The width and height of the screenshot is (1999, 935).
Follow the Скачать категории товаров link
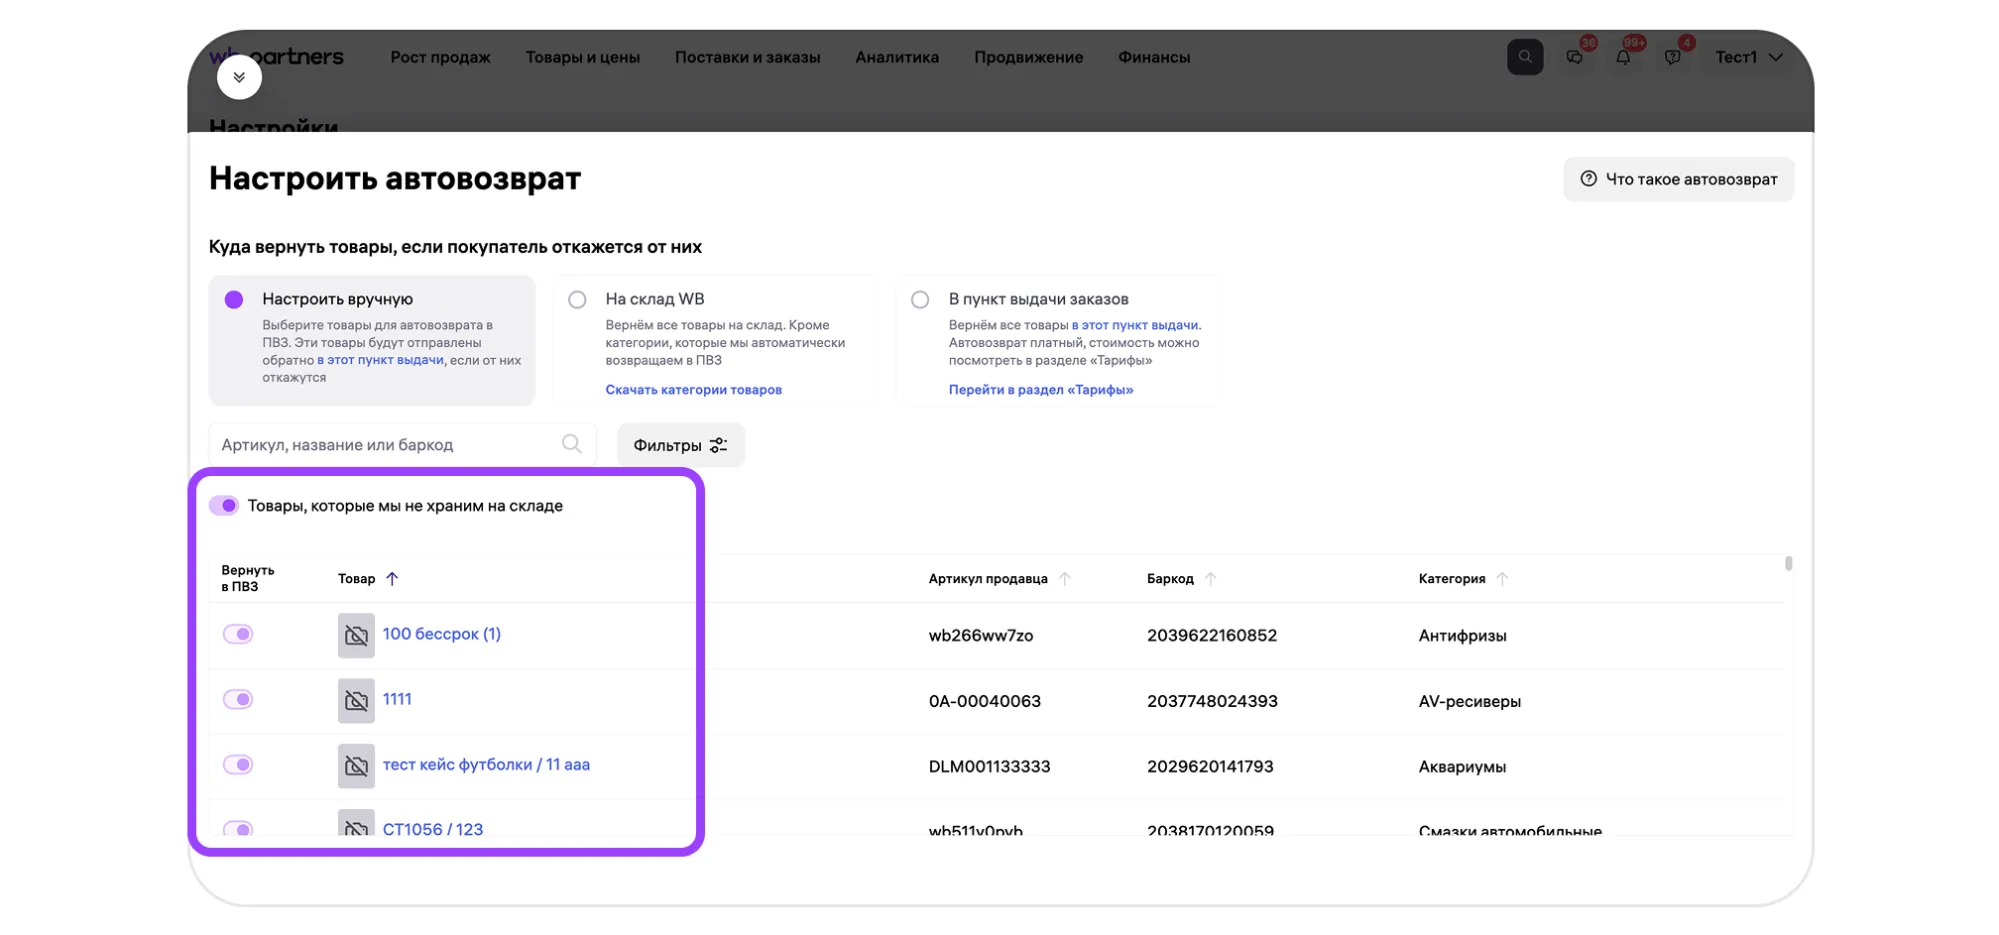(694, 390)
